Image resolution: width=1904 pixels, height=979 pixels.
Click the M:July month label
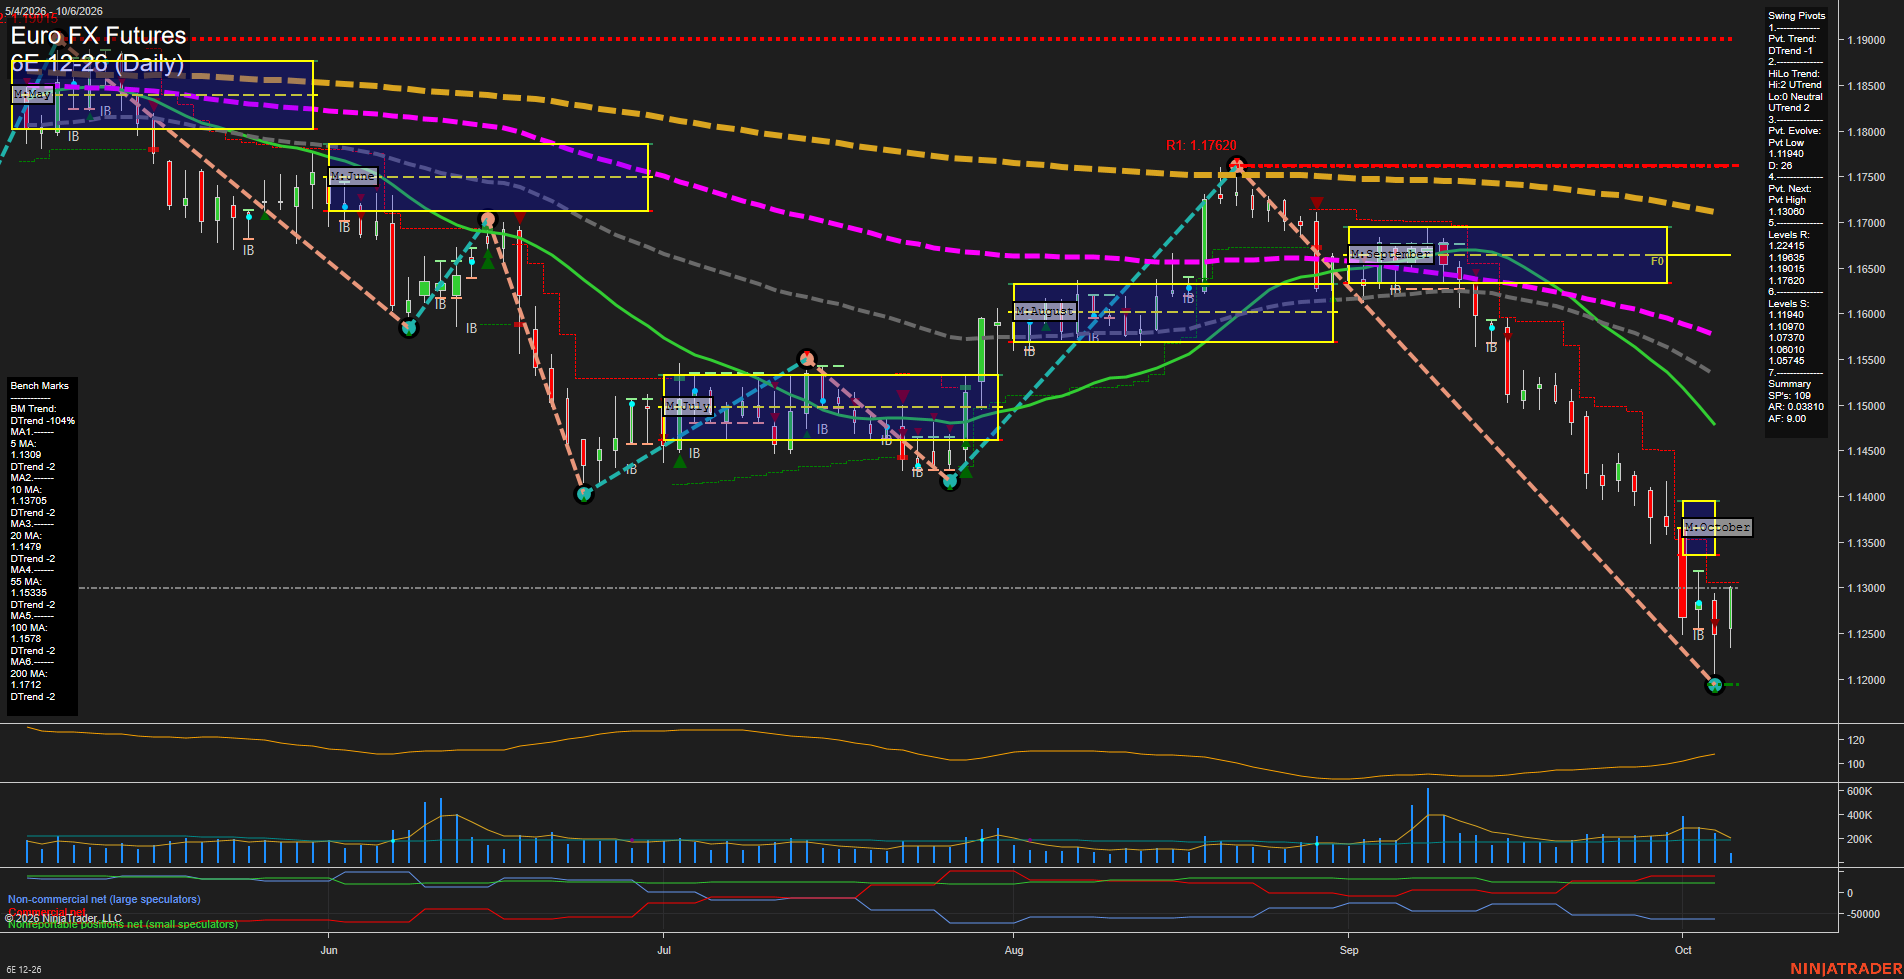point(688,406)
